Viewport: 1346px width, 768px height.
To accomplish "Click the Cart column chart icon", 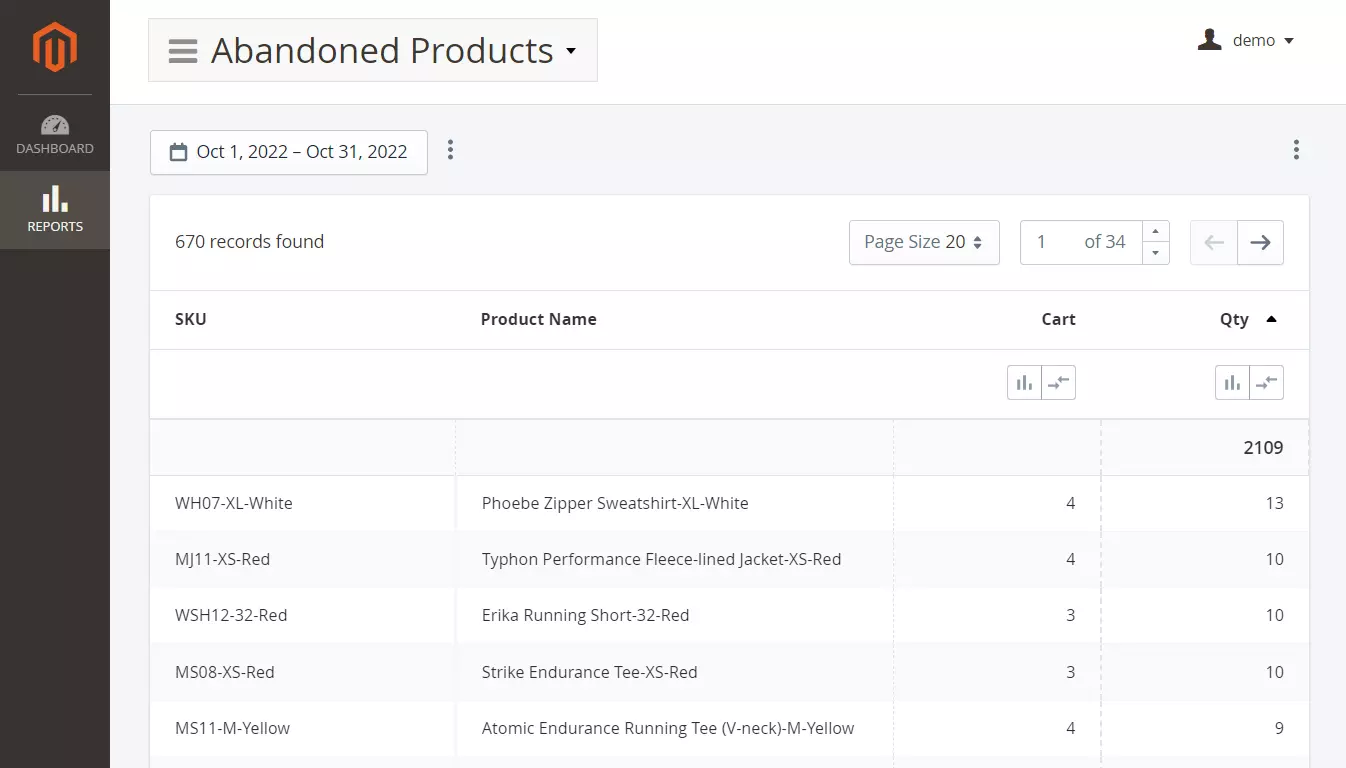I will click(x=1024, y=383).
